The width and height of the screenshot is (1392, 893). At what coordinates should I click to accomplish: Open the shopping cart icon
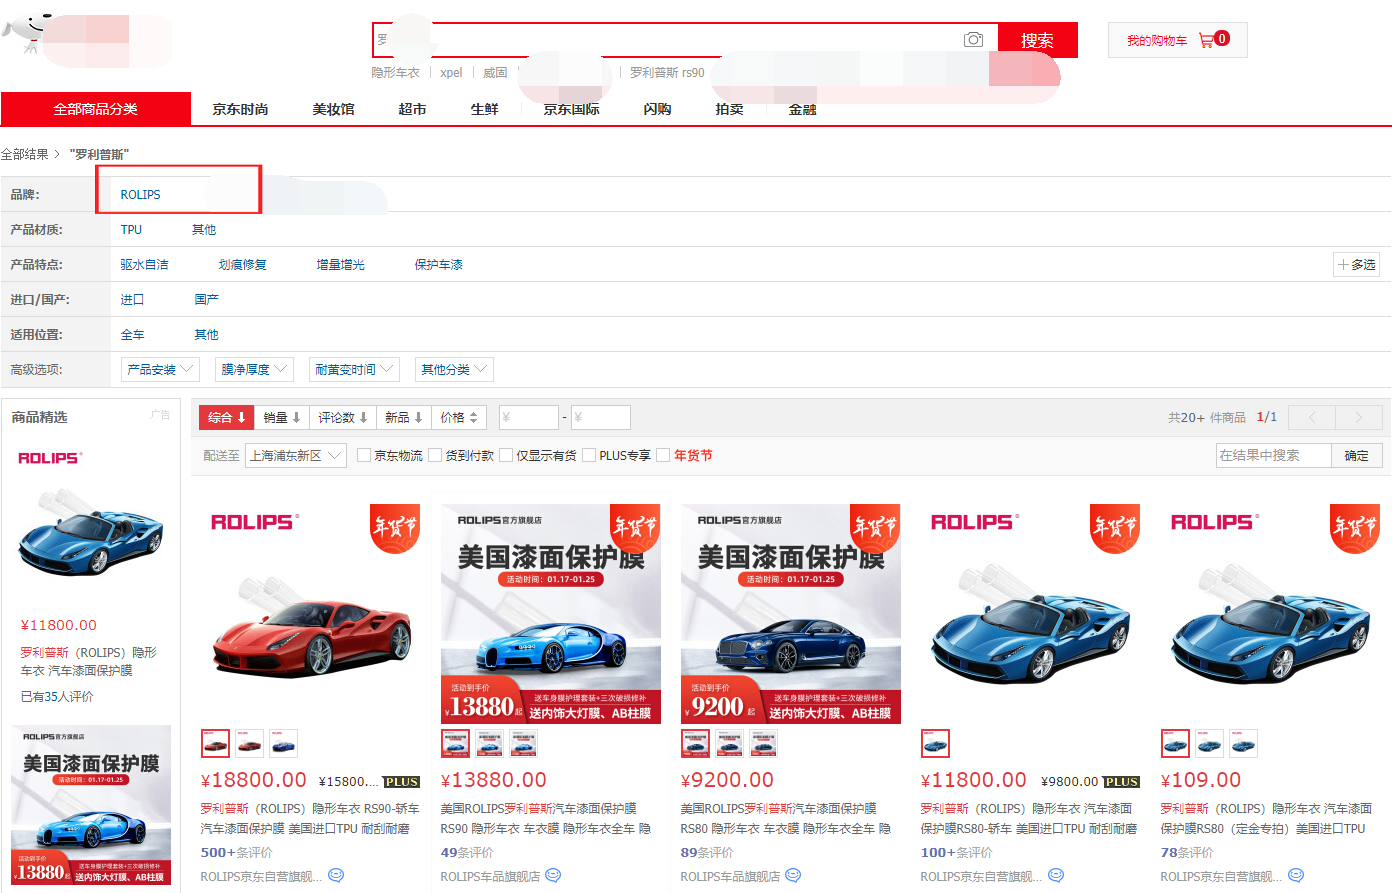pos(1206,40)
